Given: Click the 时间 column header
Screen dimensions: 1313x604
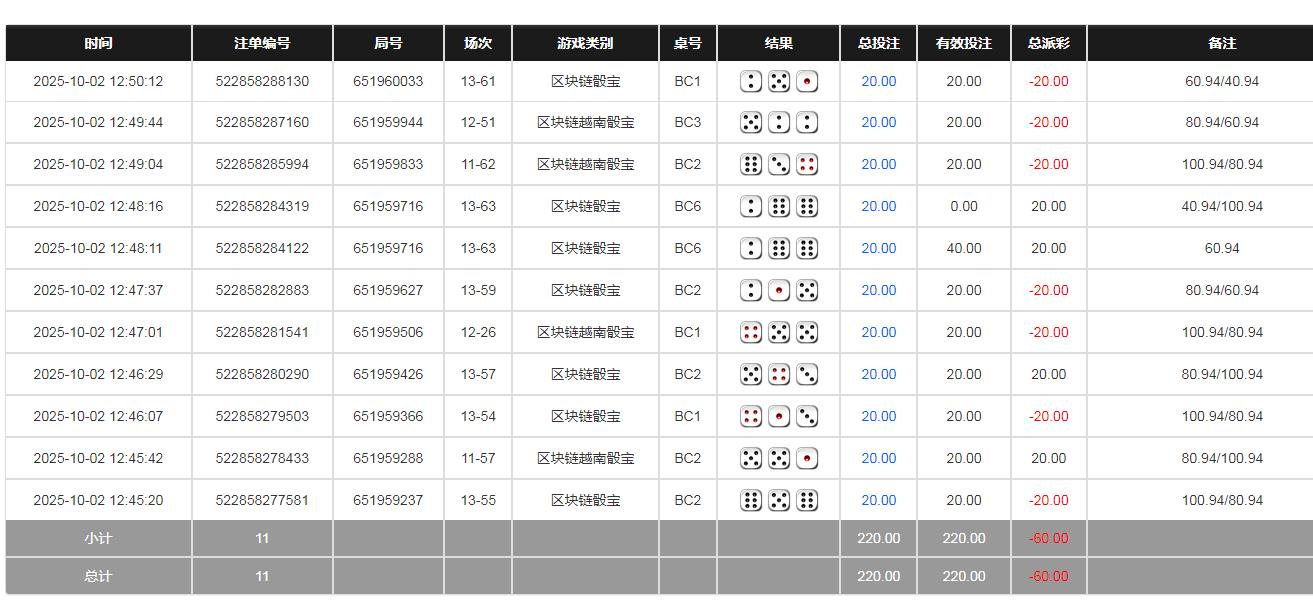Looking at the screenshot, I should click(x=97, y=43).
